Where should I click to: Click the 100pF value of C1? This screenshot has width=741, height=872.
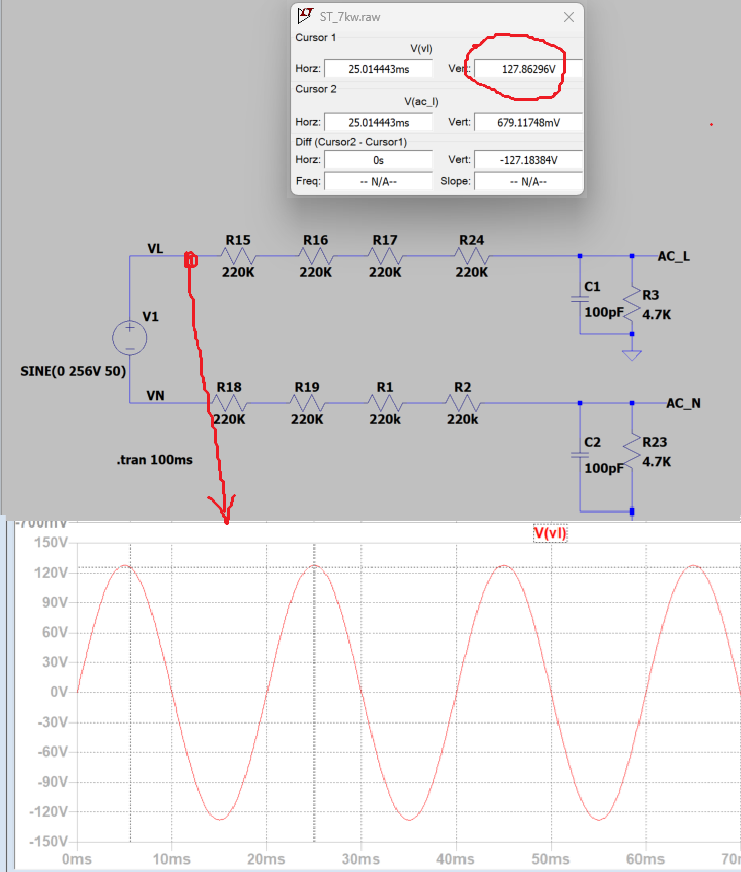point(604,312)
